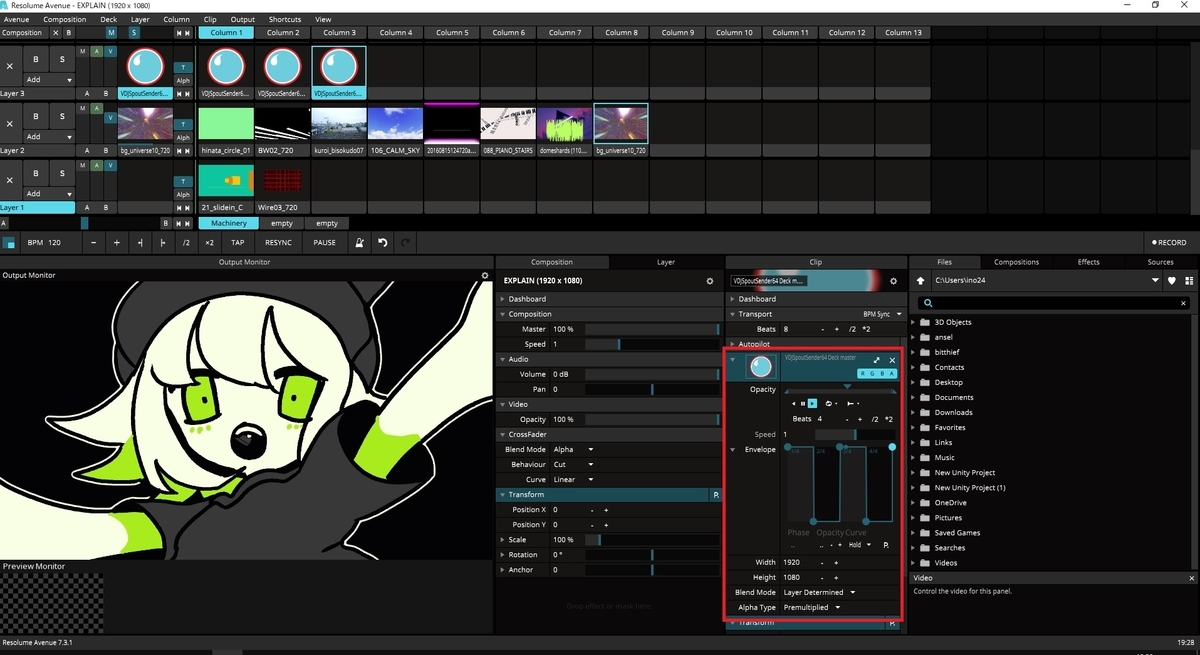Open Transport BPM Sync dropdown
The width and height of the screenshot is (1200, 655).
(x=880, y=314)
